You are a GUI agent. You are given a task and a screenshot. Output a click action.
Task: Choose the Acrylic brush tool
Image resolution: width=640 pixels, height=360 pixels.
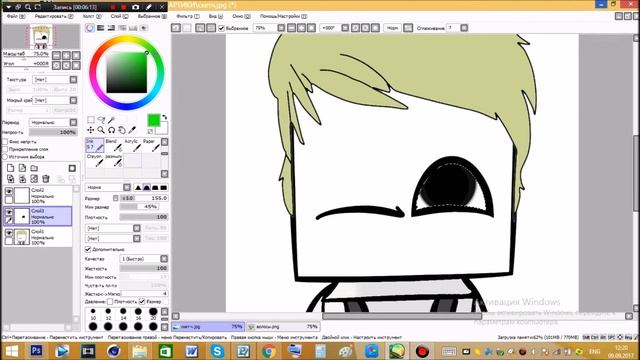pyautogui.click(x=132, y=145)
